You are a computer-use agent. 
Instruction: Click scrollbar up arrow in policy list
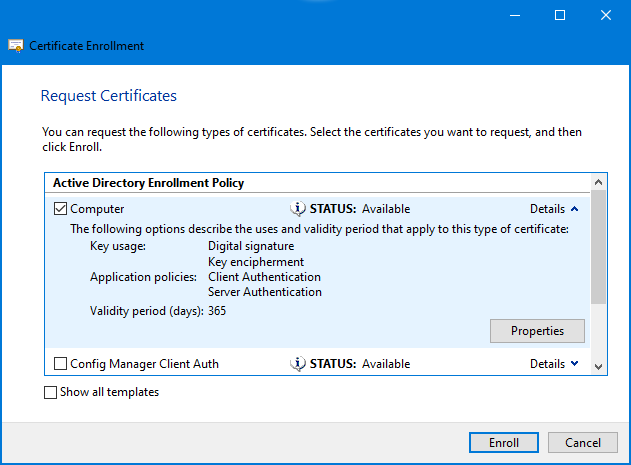598,182
